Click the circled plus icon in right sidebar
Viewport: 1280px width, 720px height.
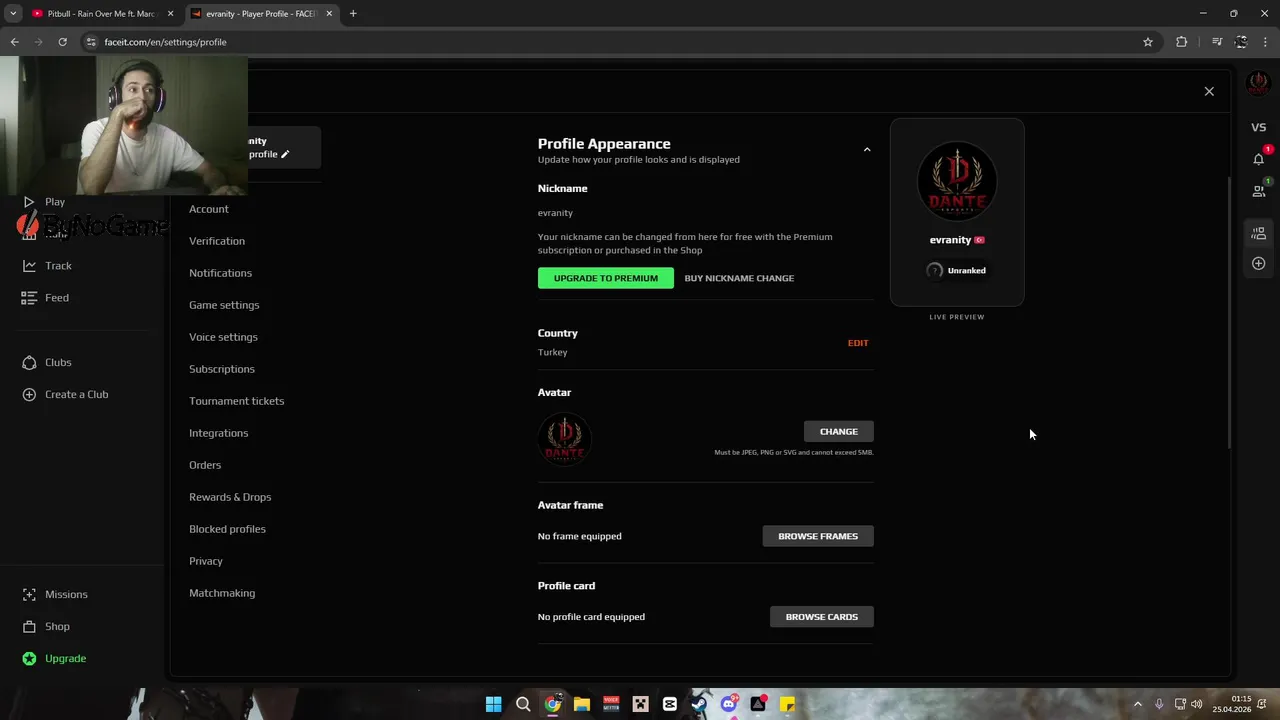point(1259,263)
